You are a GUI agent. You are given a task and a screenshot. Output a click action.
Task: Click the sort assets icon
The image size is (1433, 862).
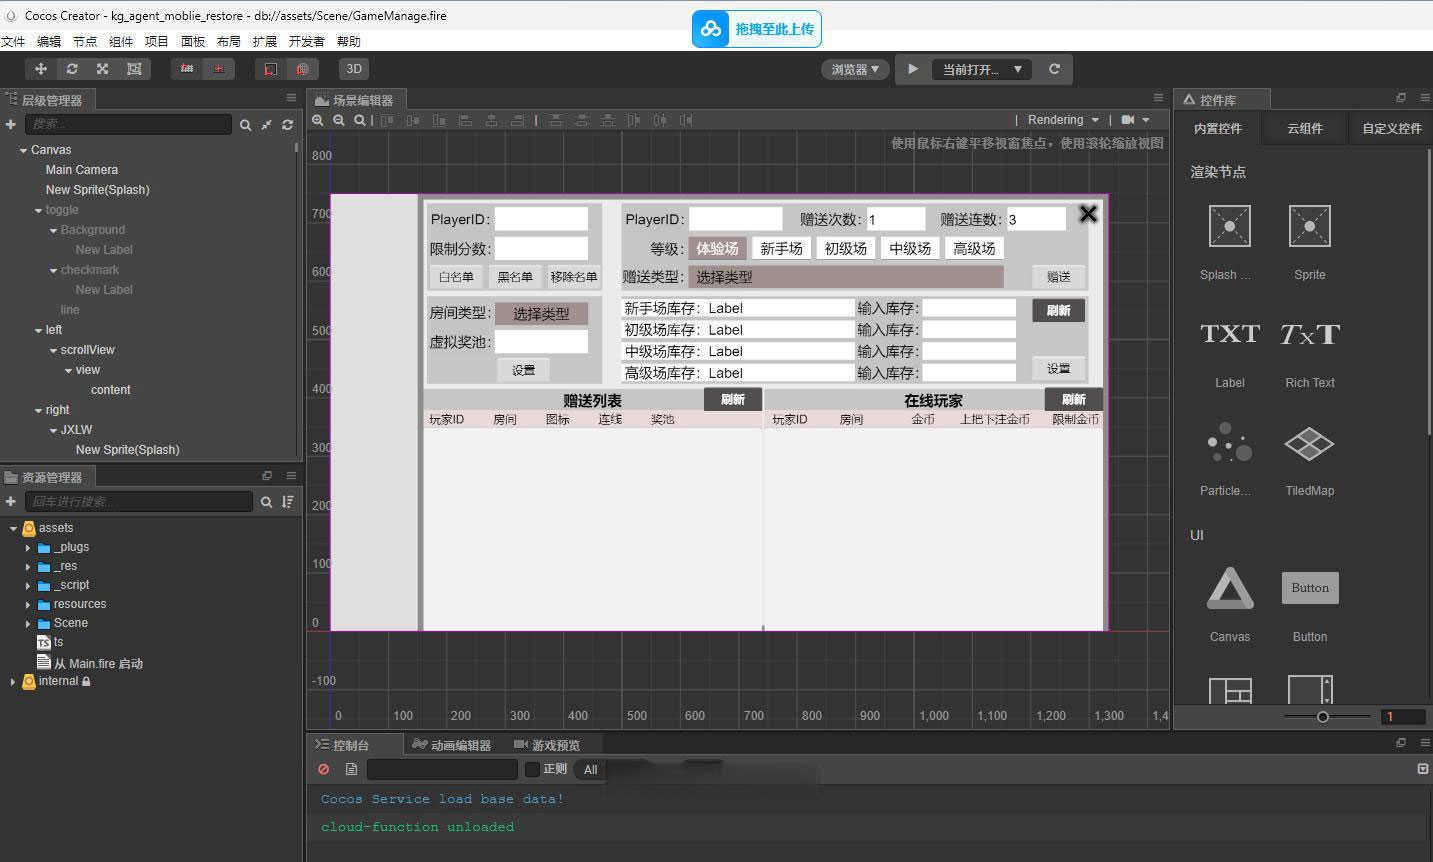coord(288,502)
